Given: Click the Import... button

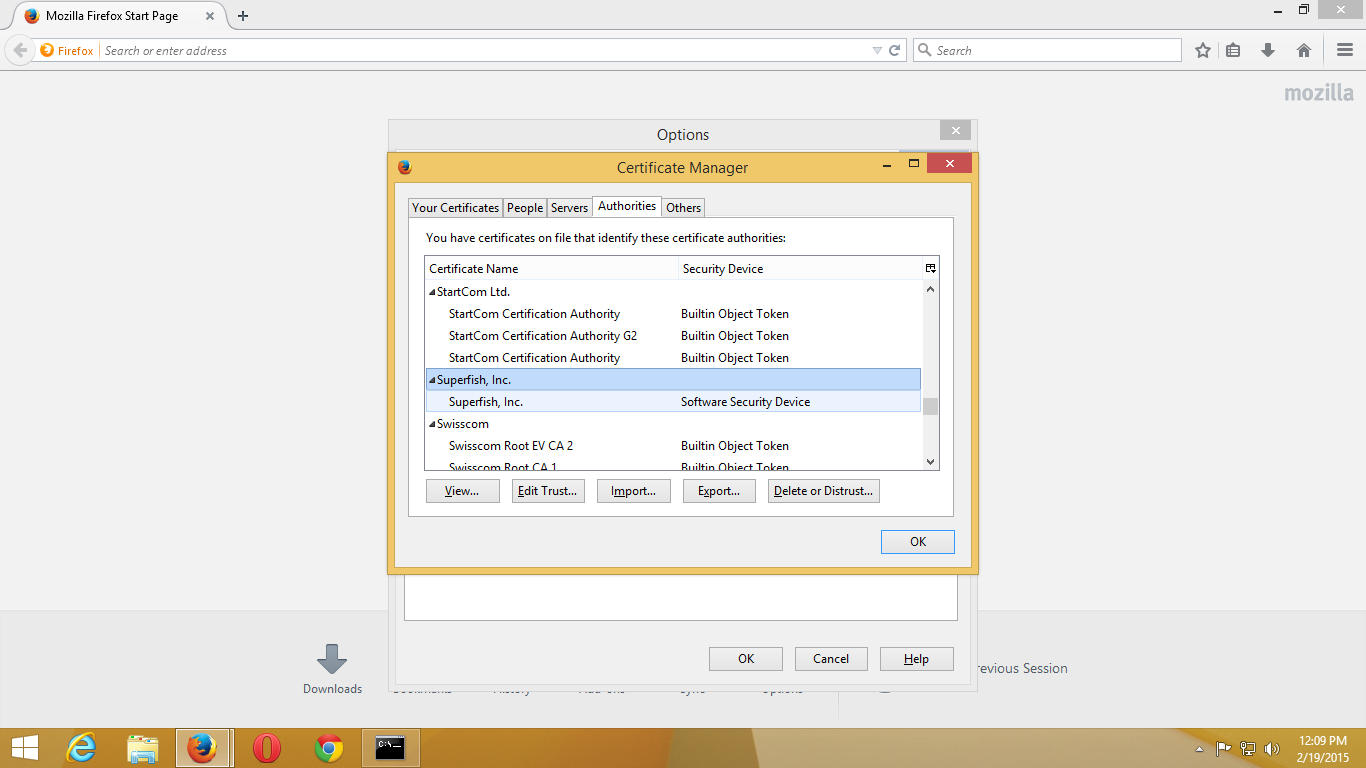Looking at the screenshot, I should pyautogui.click(x=634, y=491).
